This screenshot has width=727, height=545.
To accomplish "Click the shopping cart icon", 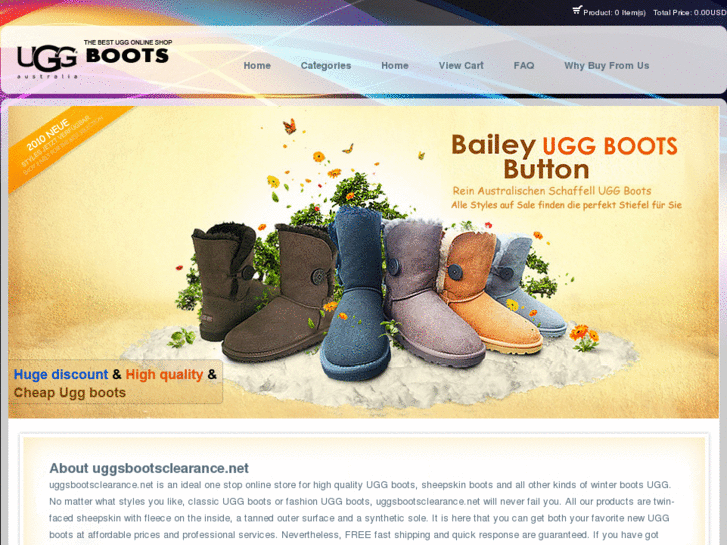I will coord(577,10).
